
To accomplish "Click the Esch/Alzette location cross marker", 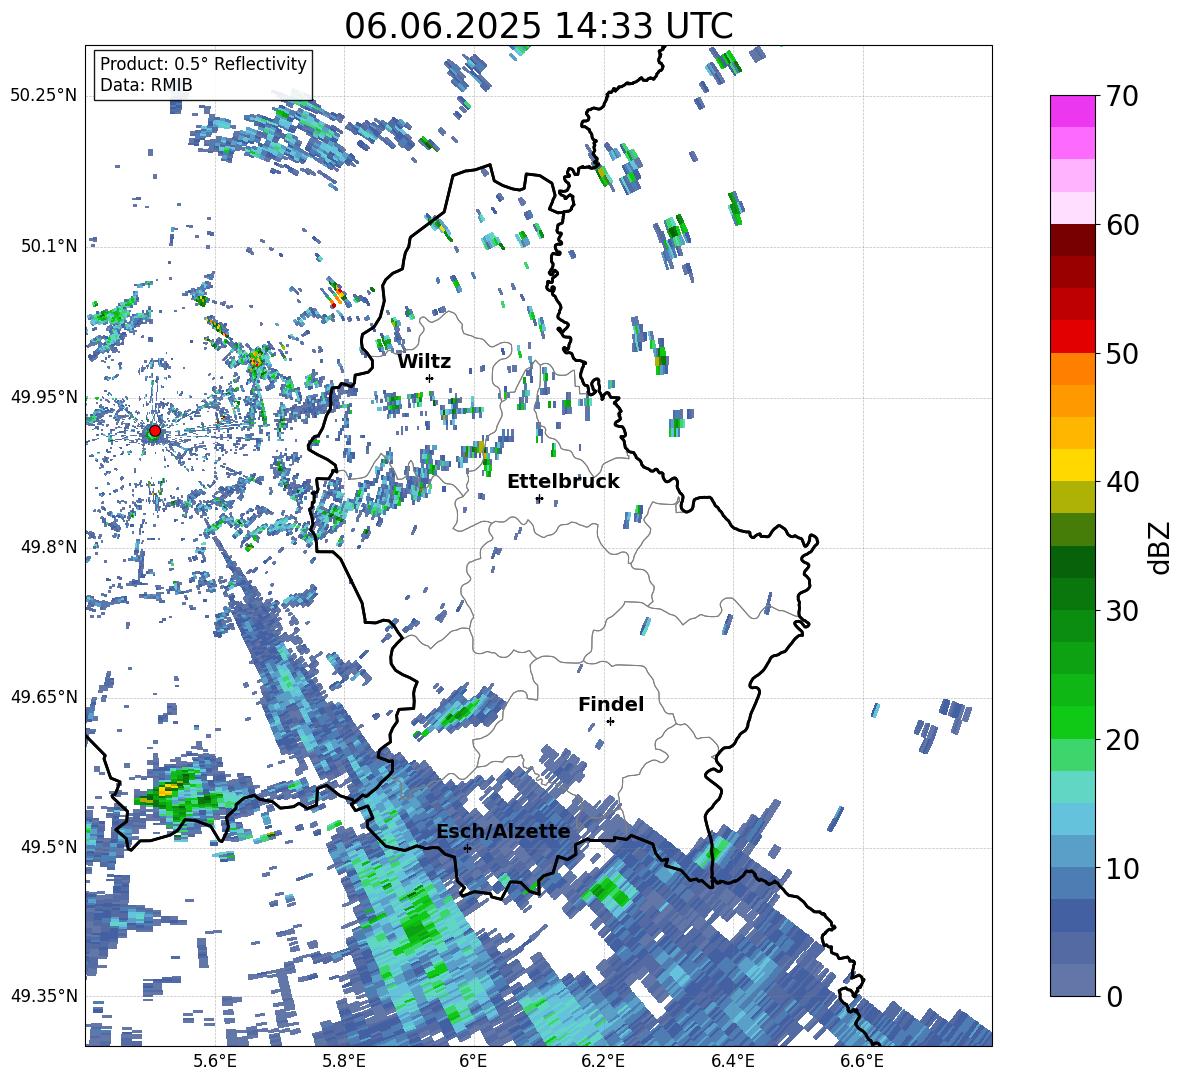I will coord(467,848).
